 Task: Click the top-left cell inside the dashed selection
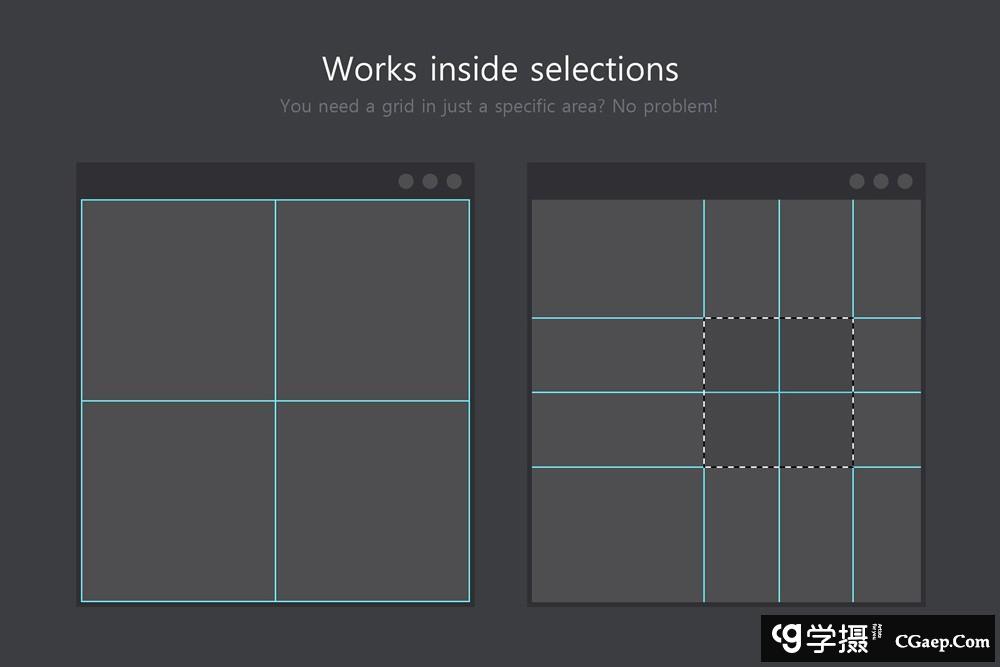click(741, 355)
